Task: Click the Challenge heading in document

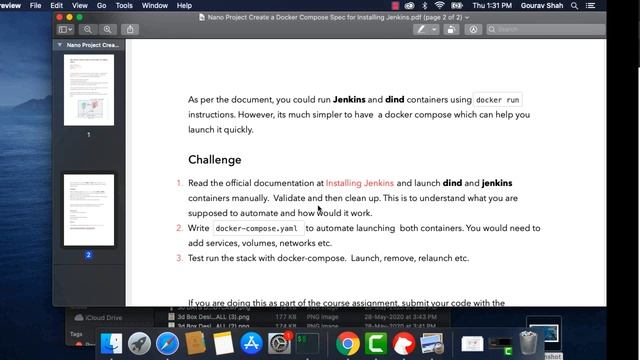Action: point(215,160)
